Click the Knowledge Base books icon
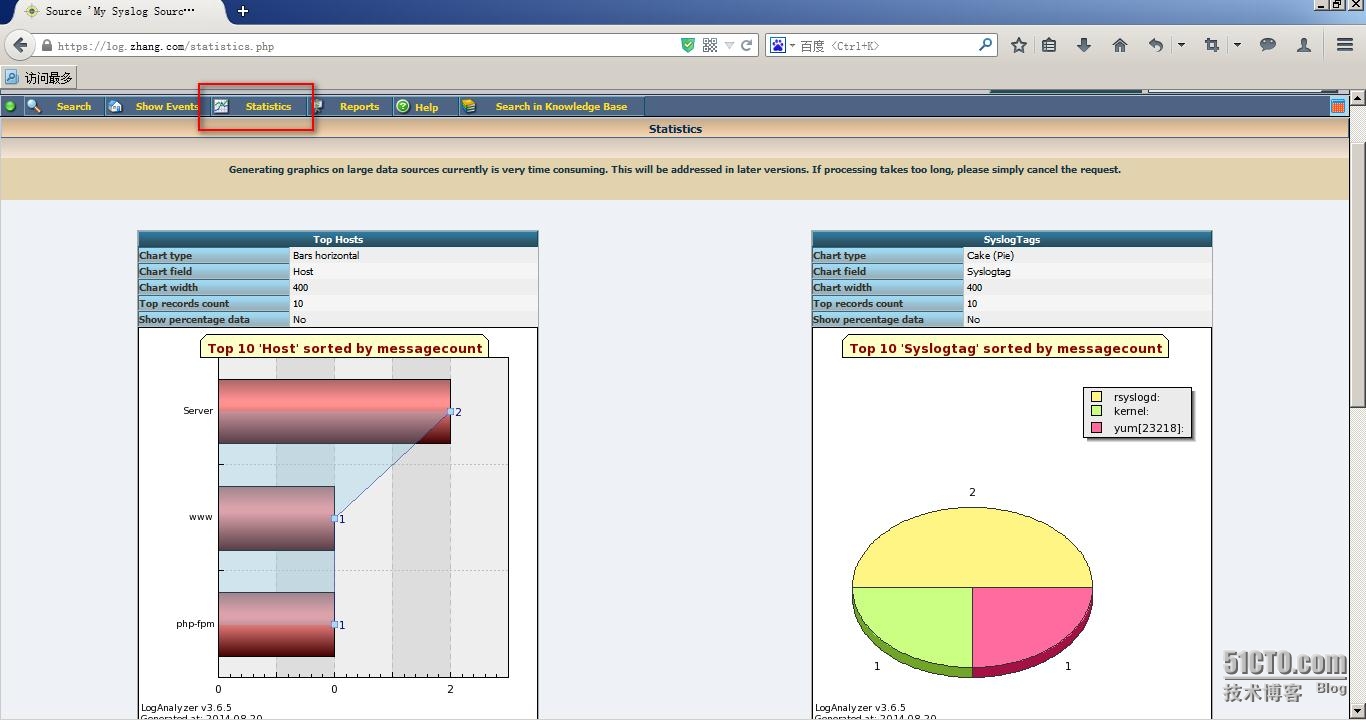Viewport: 1366px width, 721px height. [469, 106]
